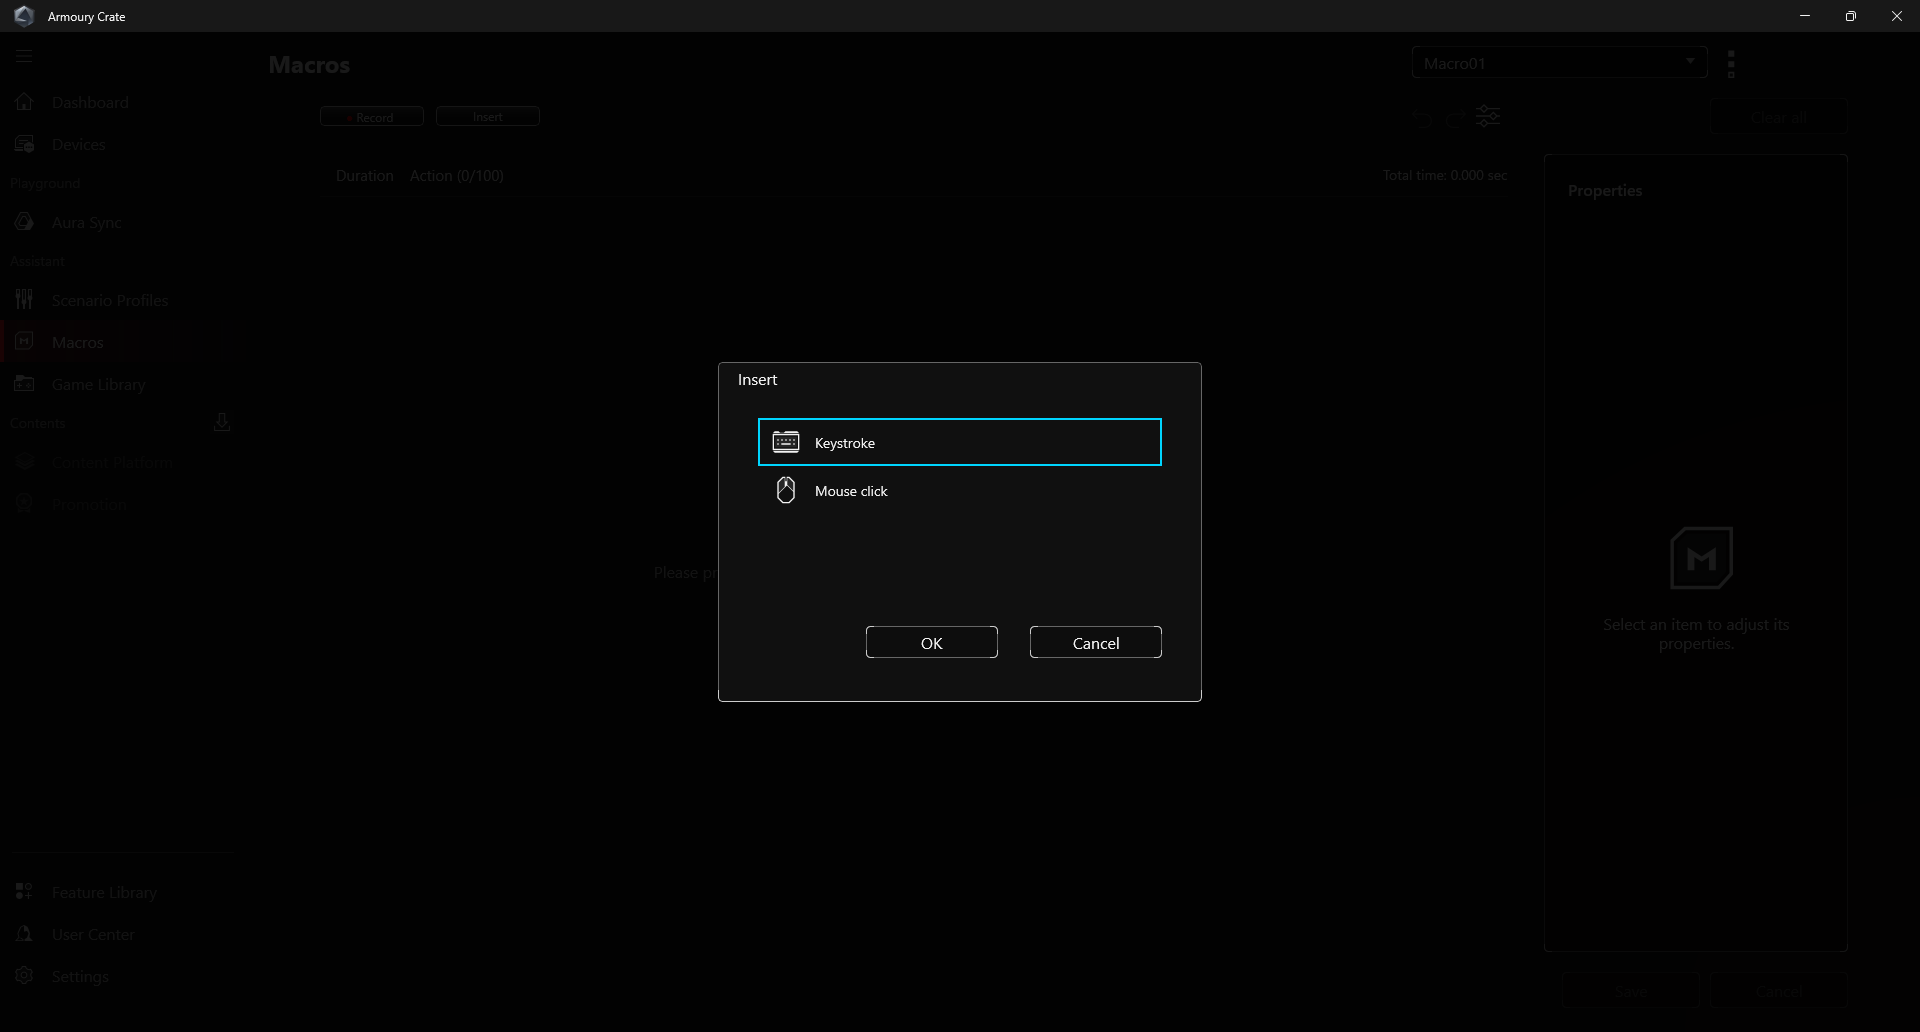Click the Devices icon in the sidebar
Viewport: 1920px width, 1032px height.
click(25, 144)
